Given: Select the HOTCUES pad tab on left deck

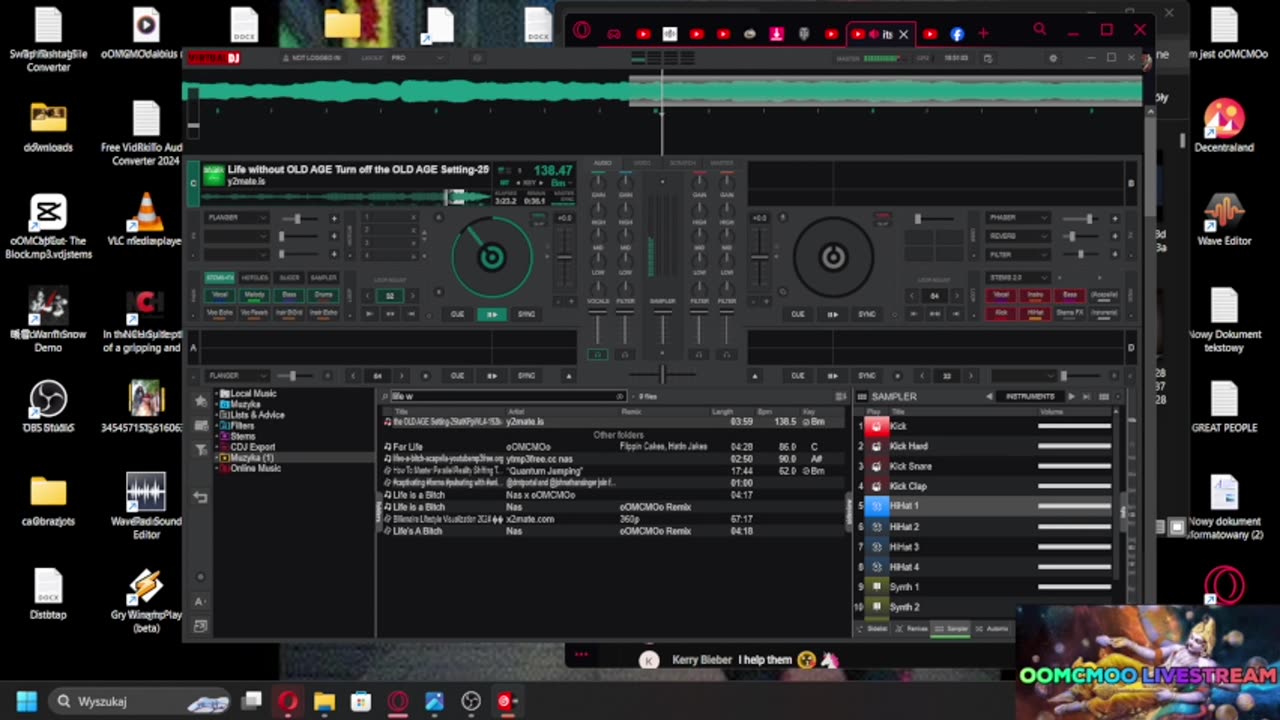Looking at the screenshot, I should point(254,277).
